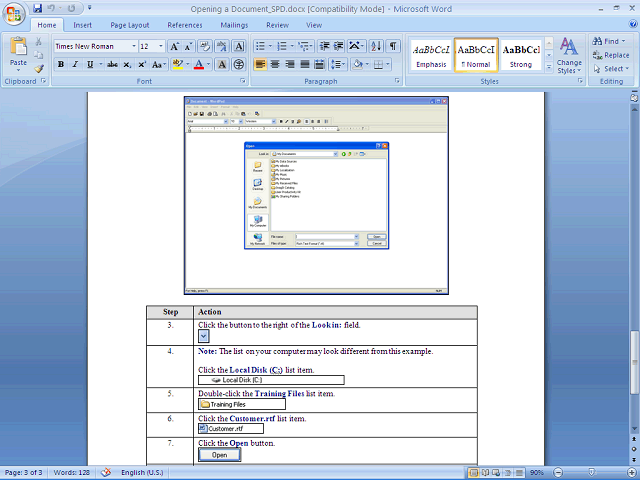The width and height of the screenshot is (640, 480).
Task: Toggle Italic formatting
Action: coord(75,64)
